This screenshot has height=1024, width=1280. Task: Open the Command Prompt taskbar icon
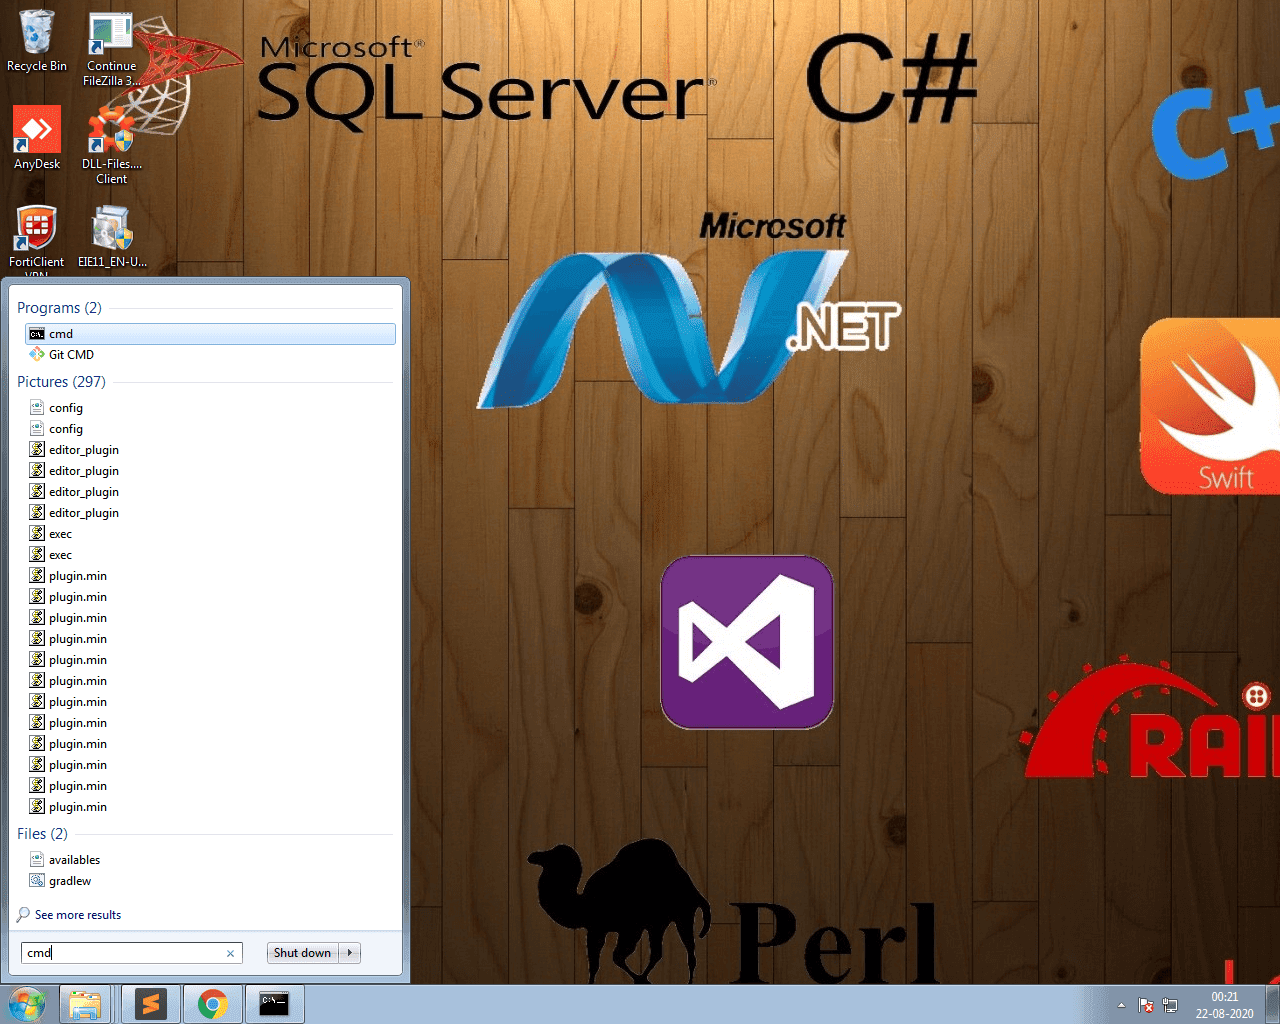(x=274, y=1004)
